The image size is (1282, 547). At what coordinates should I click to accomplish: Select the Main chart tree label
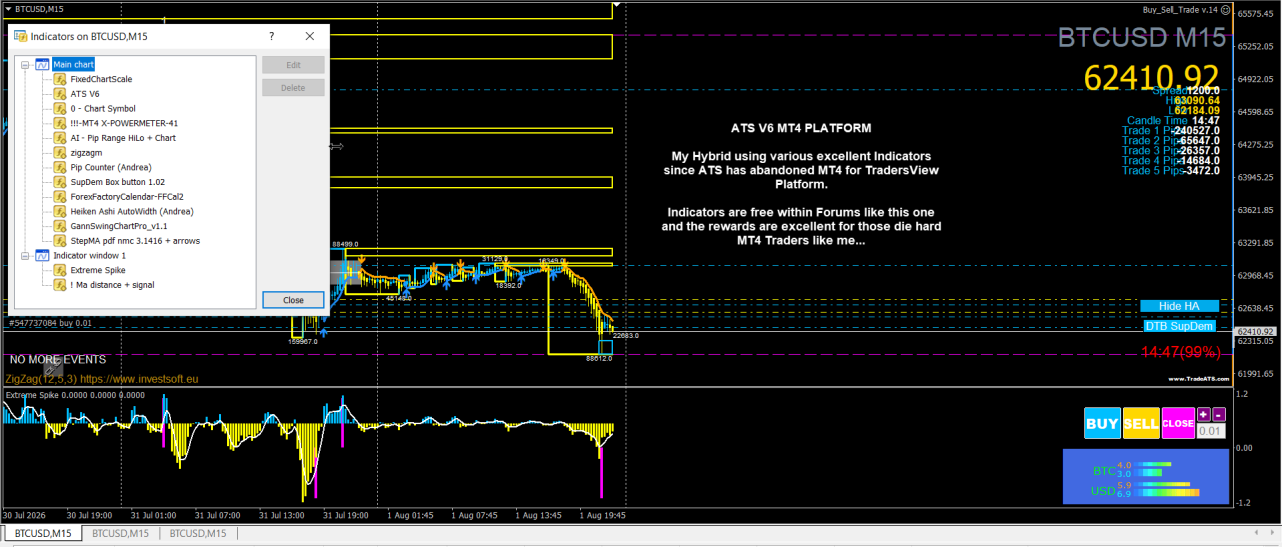click(74, 64)
